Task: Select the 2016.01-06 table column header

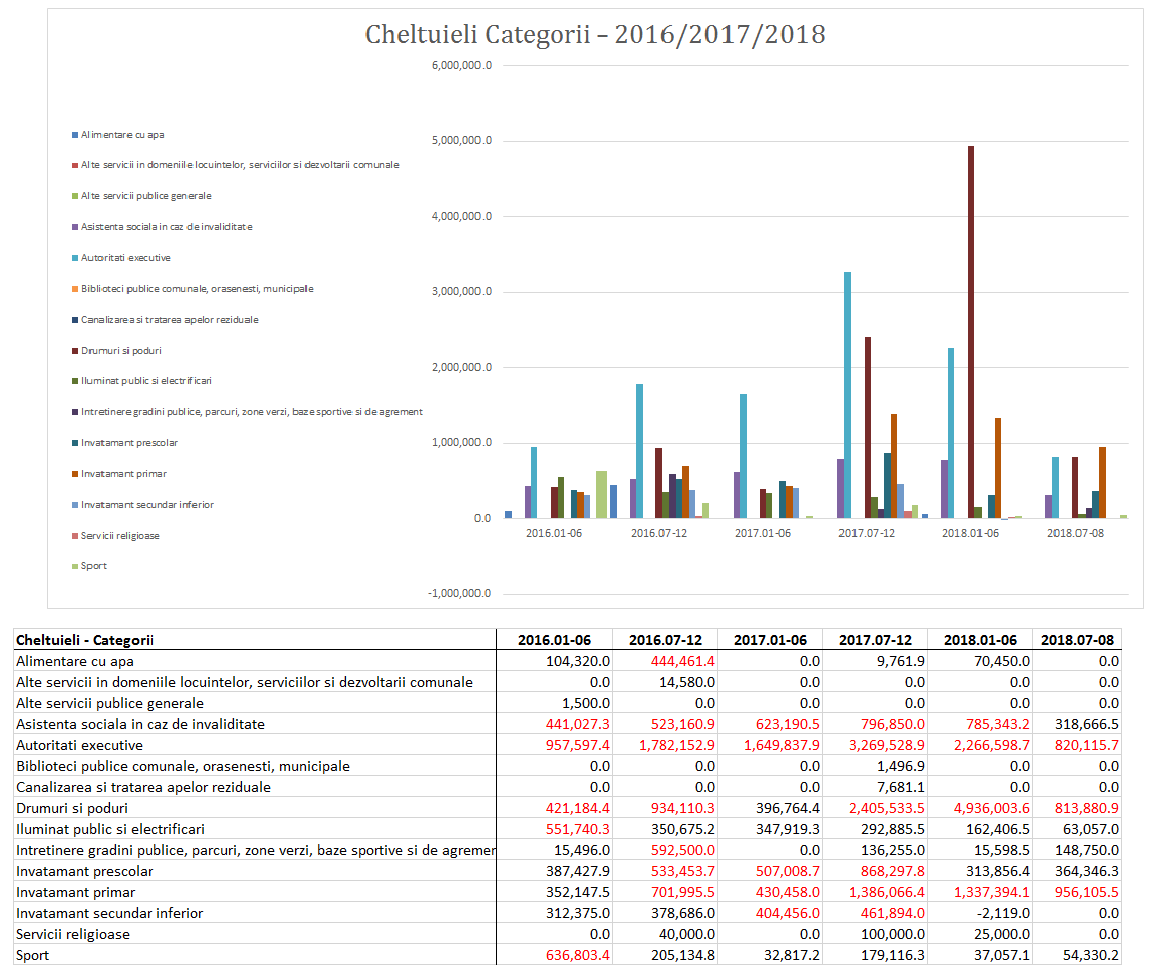Action: click(554, 640)
